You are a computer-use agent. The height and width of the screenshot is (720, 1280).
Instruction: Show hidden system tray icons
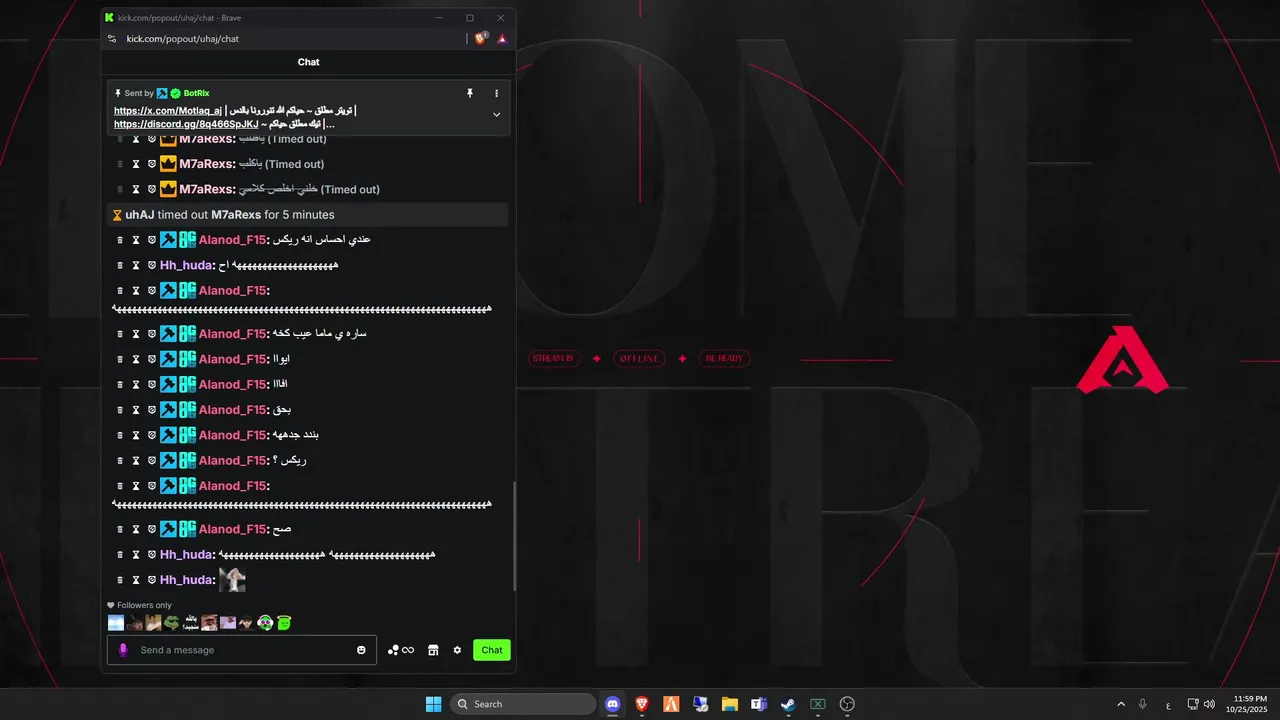point(1121,704)
